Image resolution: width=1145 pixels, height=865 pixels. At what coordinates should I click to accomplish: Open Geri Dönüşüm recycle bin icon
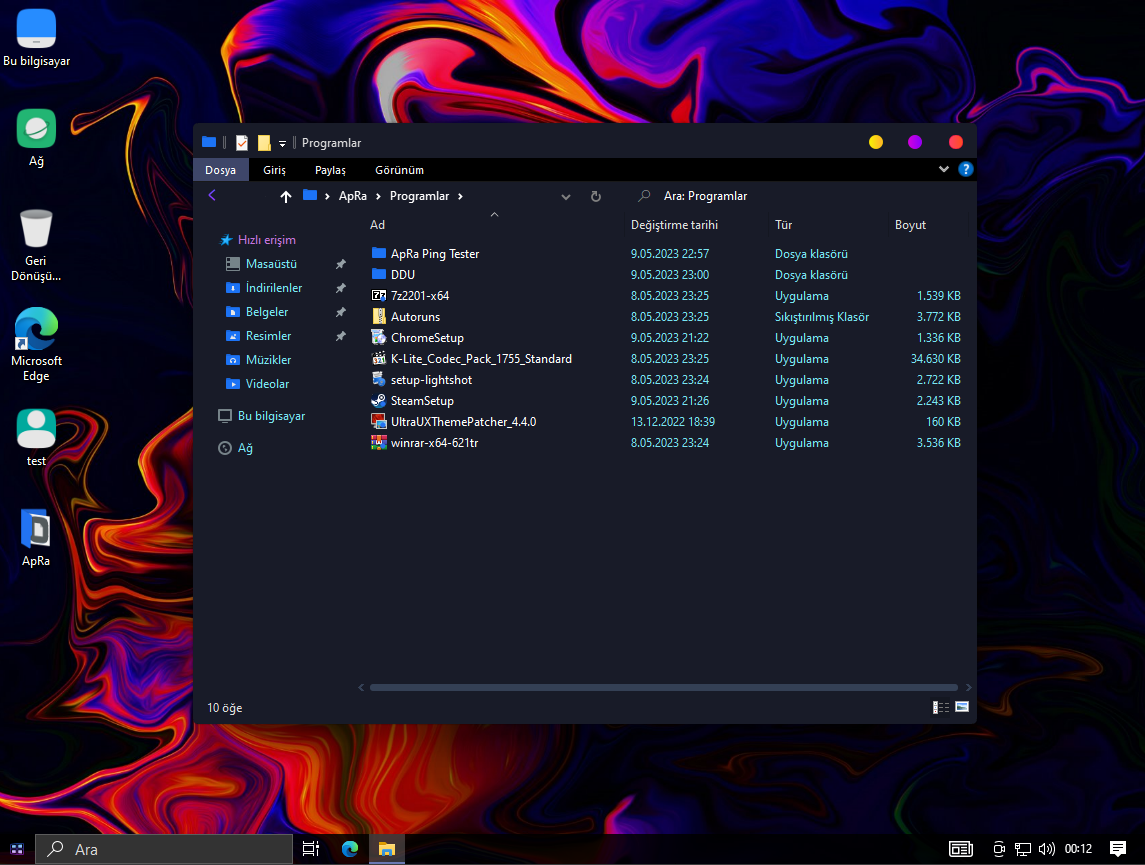[36, 245]
